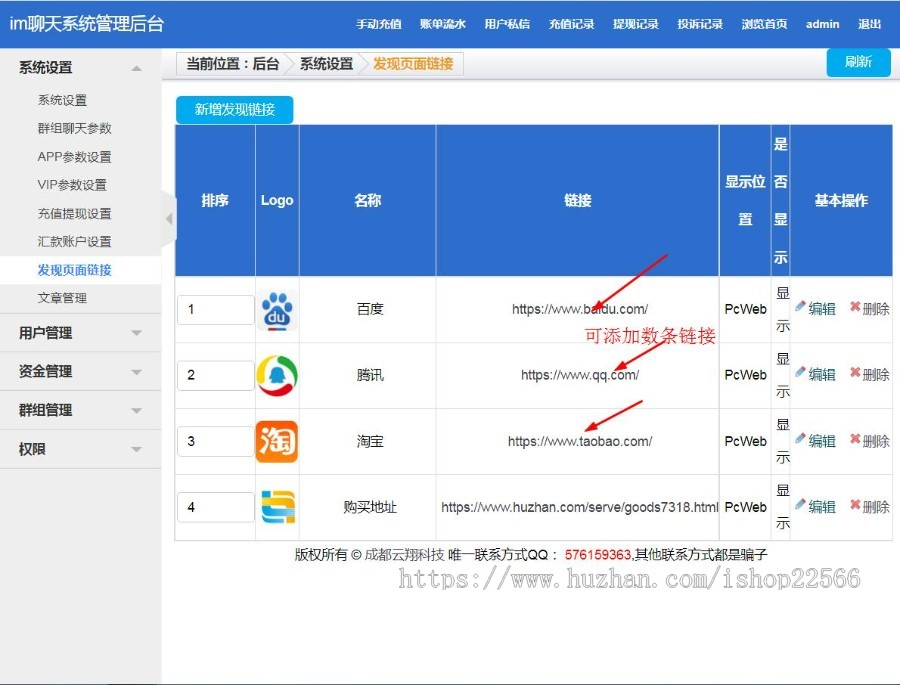This screenshot has height=685, width=900.
Task: Click the edit pencil icon in the 百度 row
Action: tap(800, 309)
